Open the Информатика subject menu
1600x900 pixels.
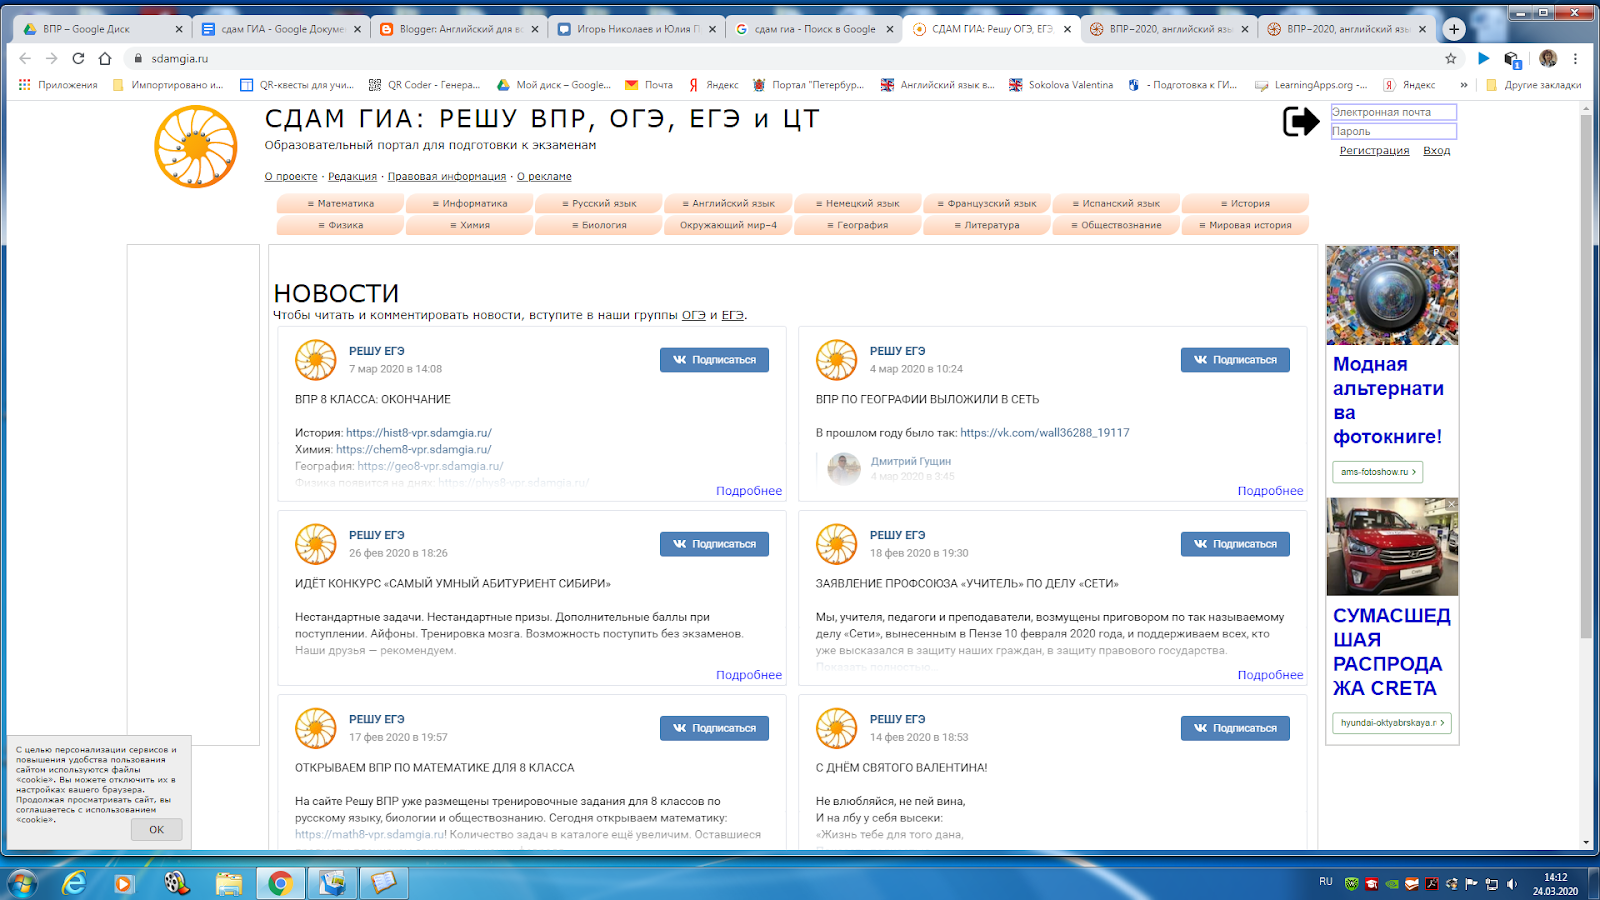[470, 204]
